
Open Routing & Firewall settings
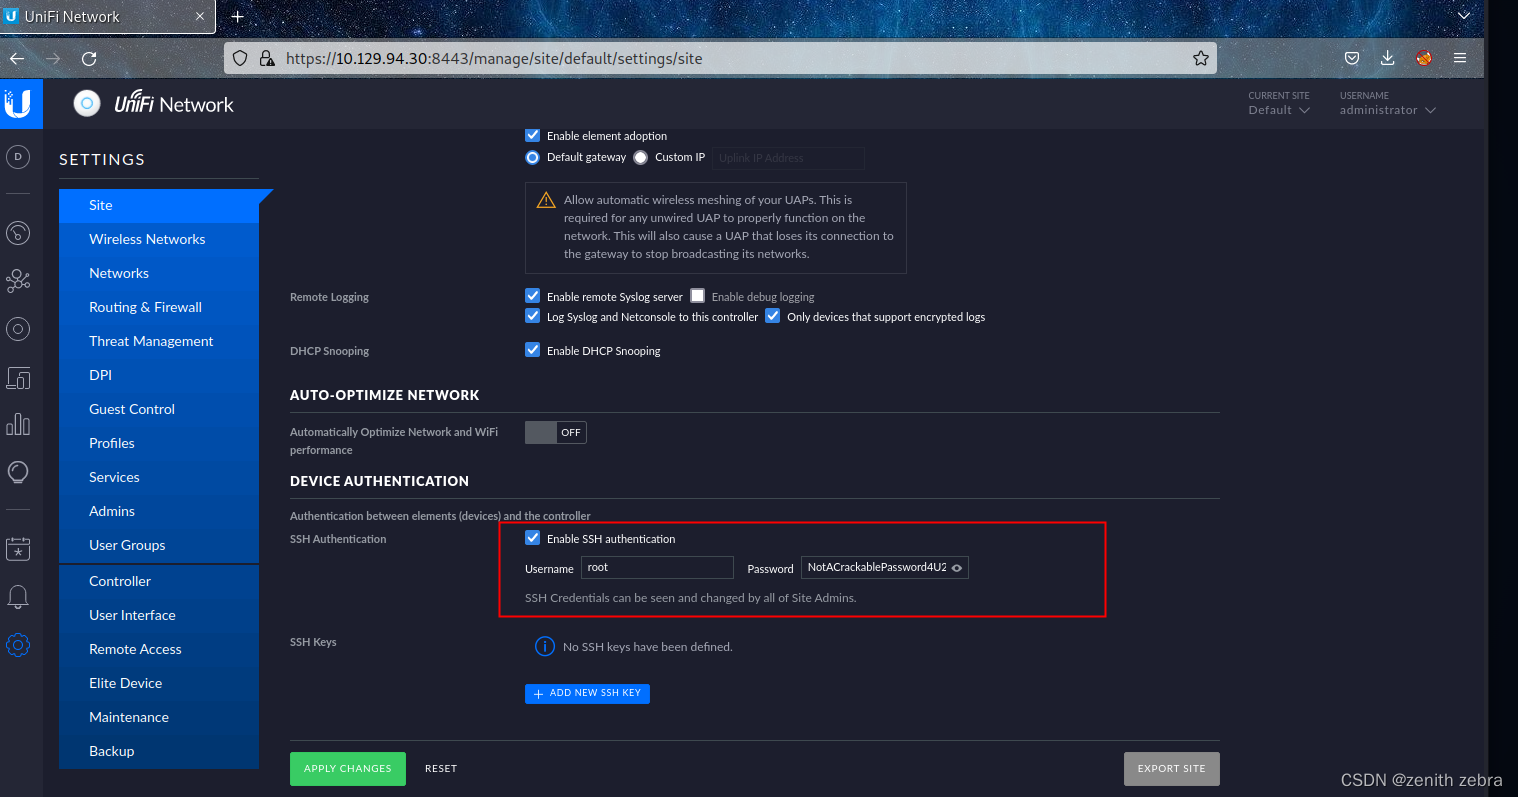(x=159, y=307)
